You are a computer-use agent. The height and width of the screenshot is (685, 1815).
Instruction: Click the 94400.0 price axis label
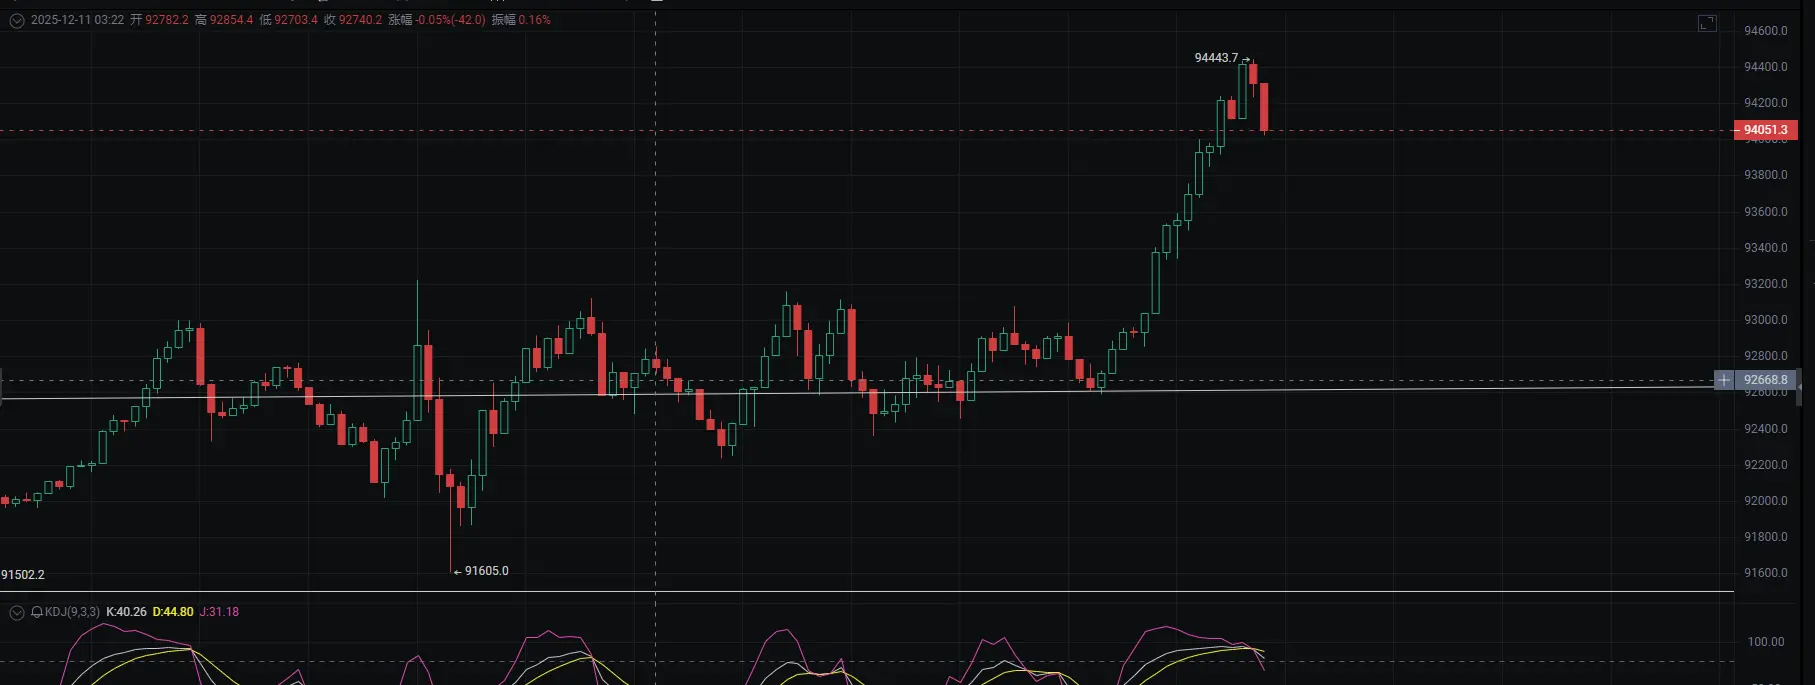[x=1766, y=67]
